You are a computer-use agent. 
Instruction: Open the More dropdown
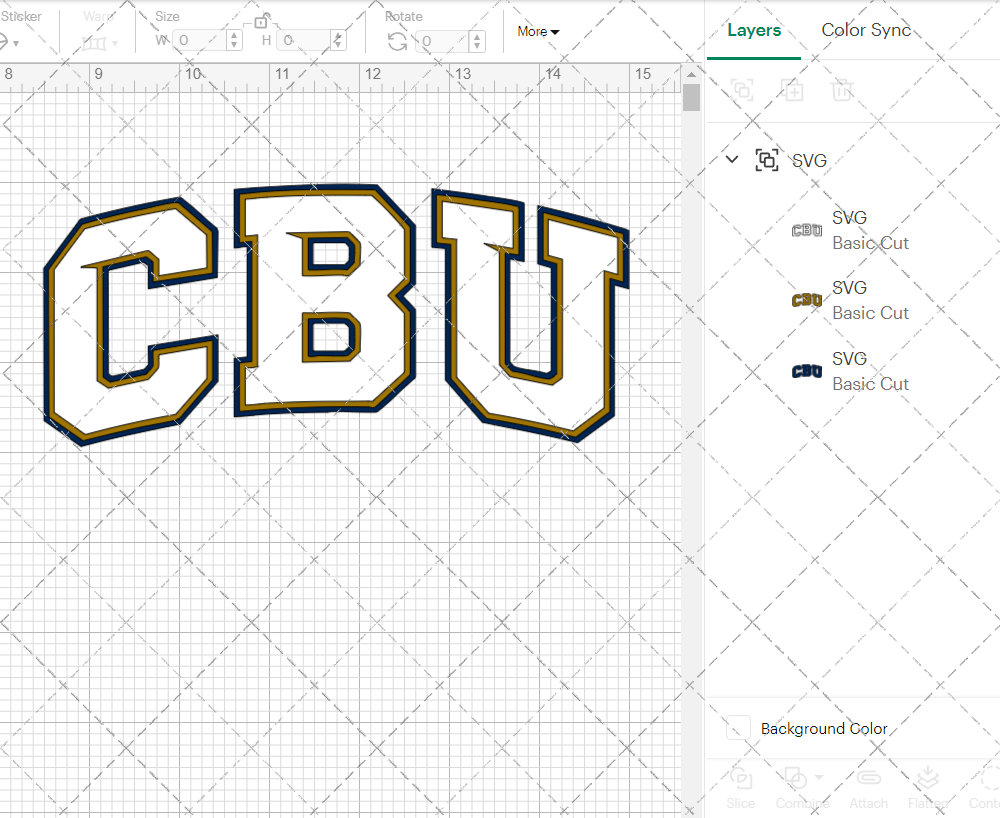click(x=537, y=31)
